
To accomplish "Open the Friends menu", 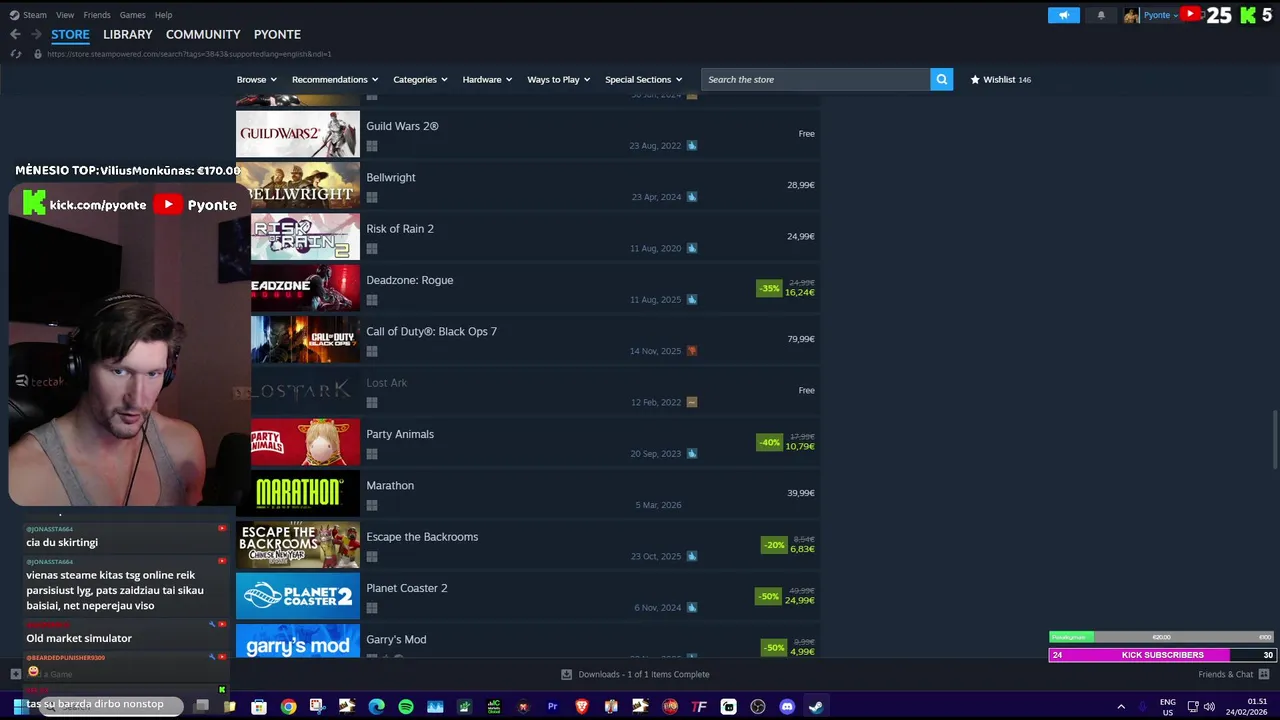I will click(x=97, y=15).
